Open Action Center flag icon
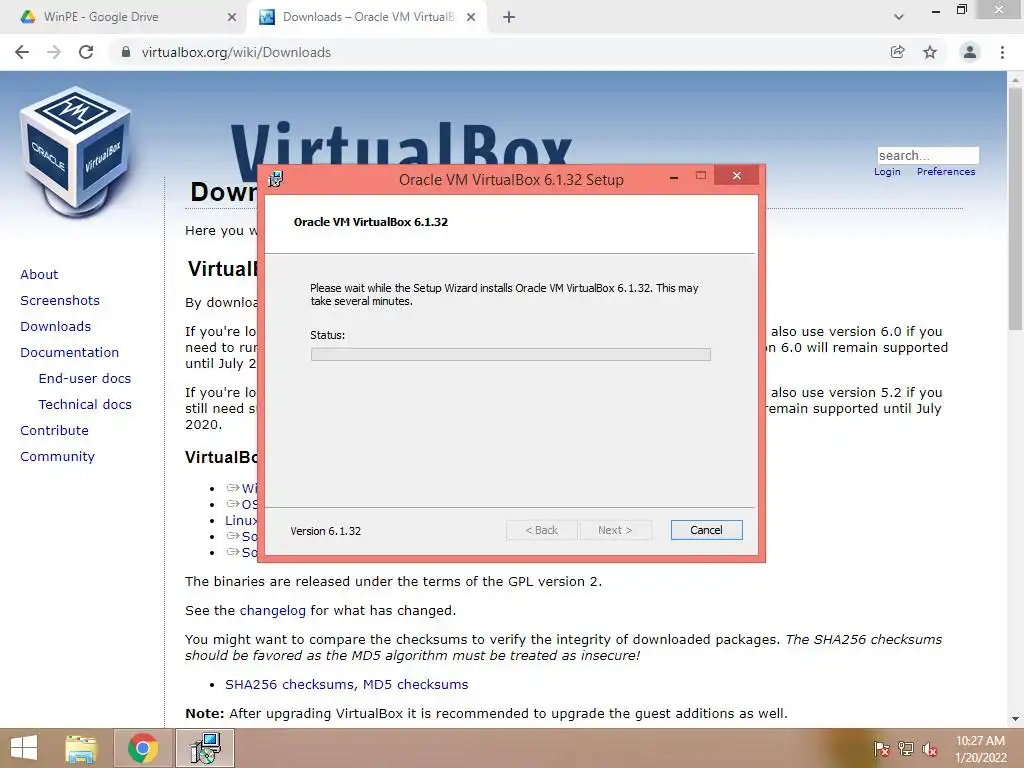The height and width of the screenshot is (768, 1024). point(881,749)
